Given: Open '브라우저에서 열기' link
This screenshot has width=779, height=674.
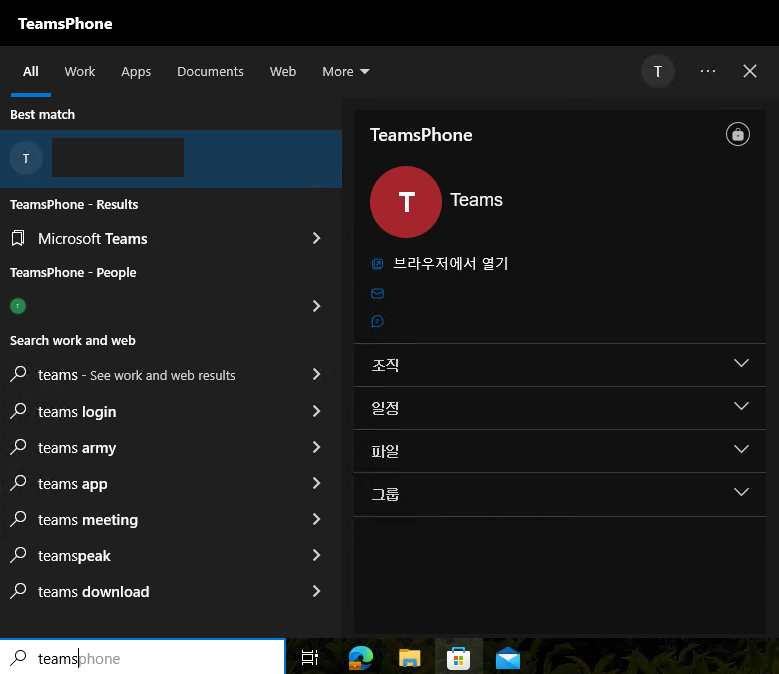Looking at the screenshot, I should (451, 263).
